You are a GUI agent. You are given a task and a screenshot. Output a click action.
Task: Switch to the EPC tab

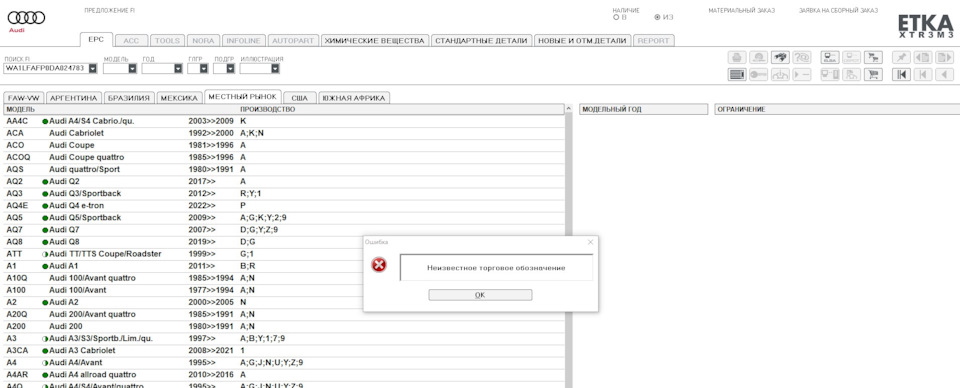tap(96, 40)
